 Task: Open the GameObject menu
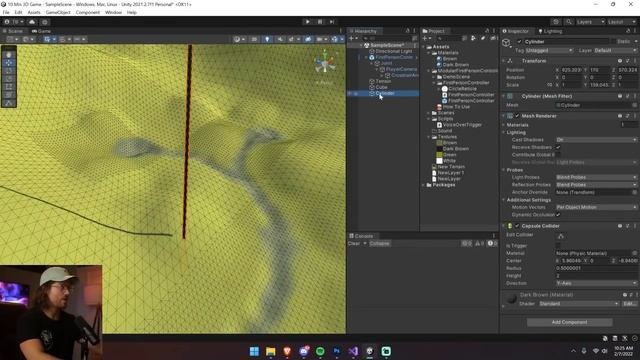[x=58, y=12]
